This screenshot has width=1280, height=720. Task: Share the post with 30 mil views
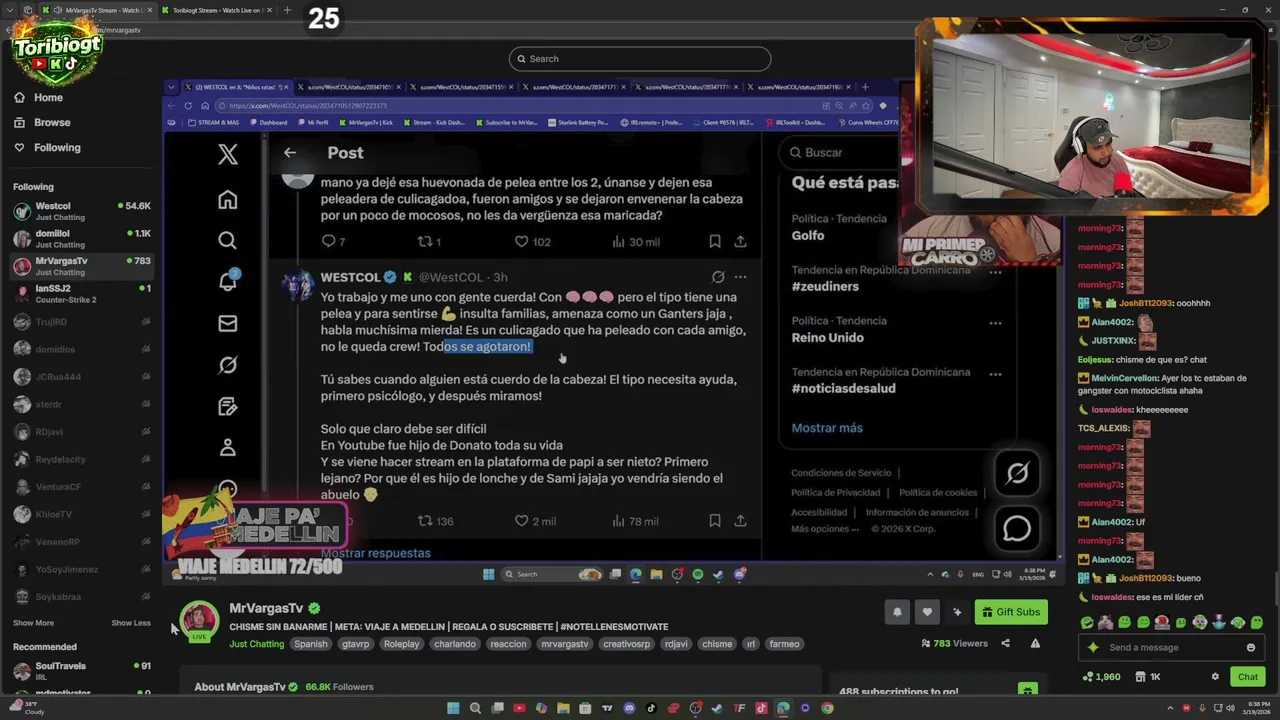(740, 241)
